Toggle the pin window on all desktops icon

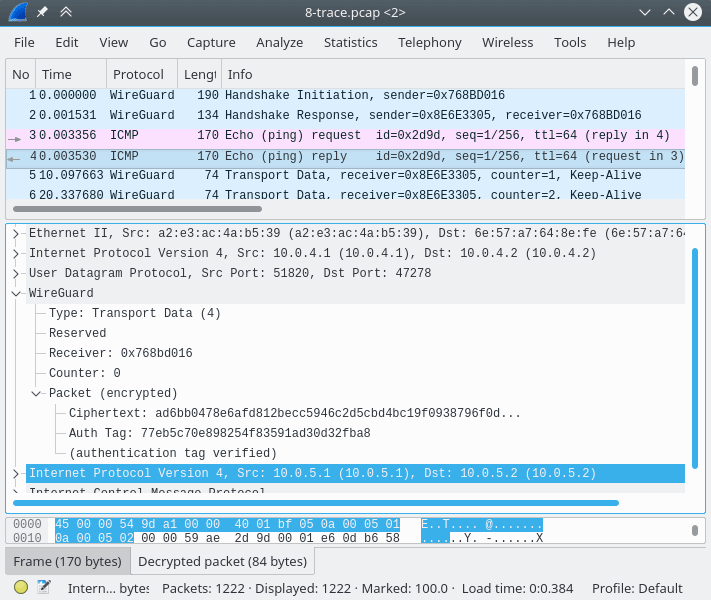pyautogui.click(x=42, y=13)
